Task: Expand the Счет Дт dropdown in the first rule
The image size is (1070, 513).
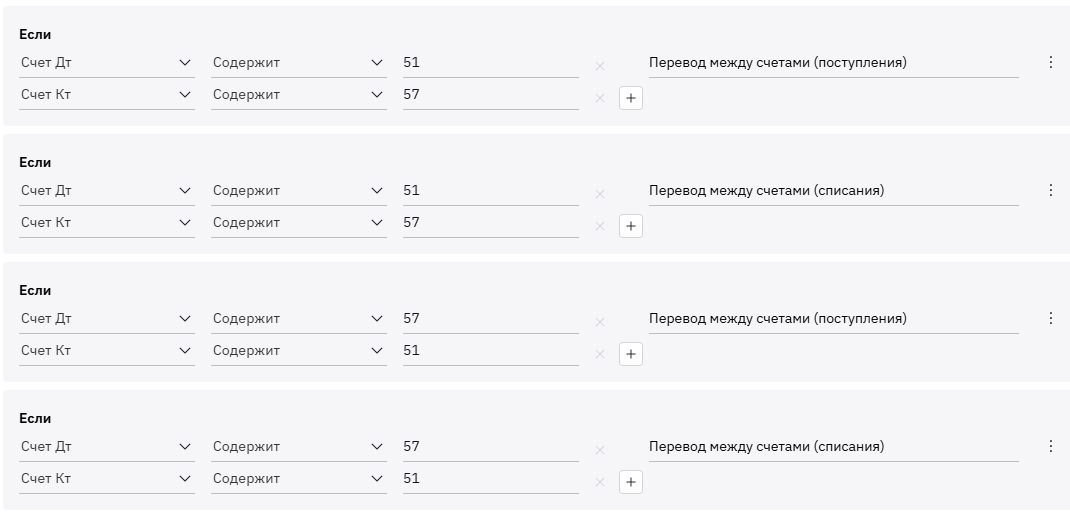Action: (x=107, y=62)
